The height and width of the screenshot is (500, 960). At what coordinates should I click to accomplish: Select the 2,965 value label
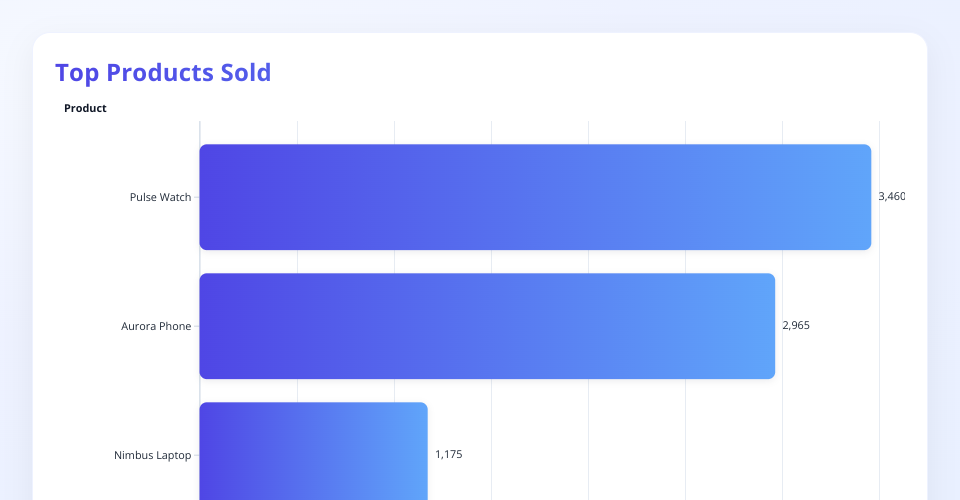coord(796,326)
